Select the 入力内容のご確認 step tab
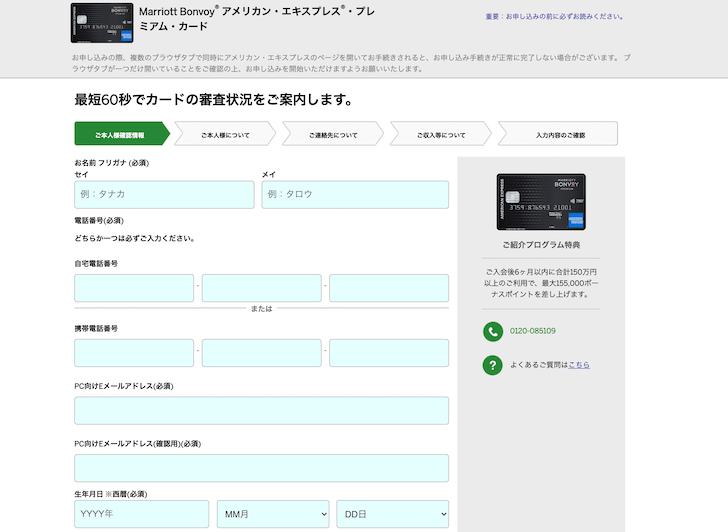Image resolution: width=728 pixels, height=532 pixels. (x=558, y=134)
